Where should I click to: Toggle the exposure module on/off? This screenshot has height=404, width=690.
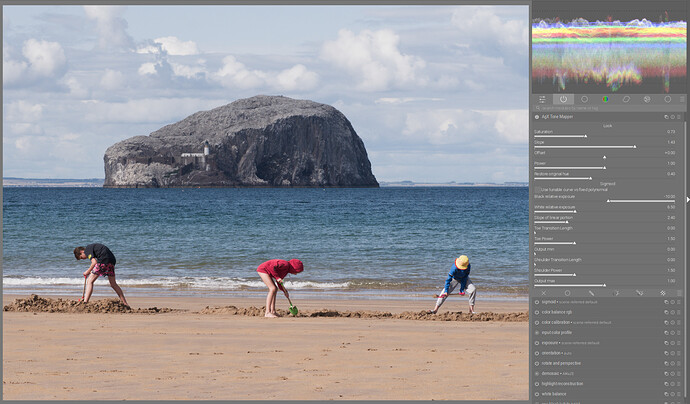pyautogui.click(x=536, y=343)
